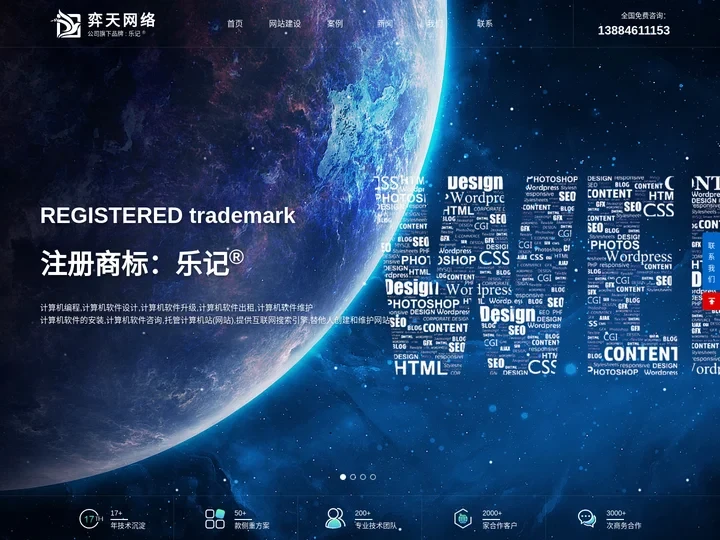The image size is (720, 540).
Task: Open the 首页 menu item
Action: pyautogui.click(x=235, y=23)
